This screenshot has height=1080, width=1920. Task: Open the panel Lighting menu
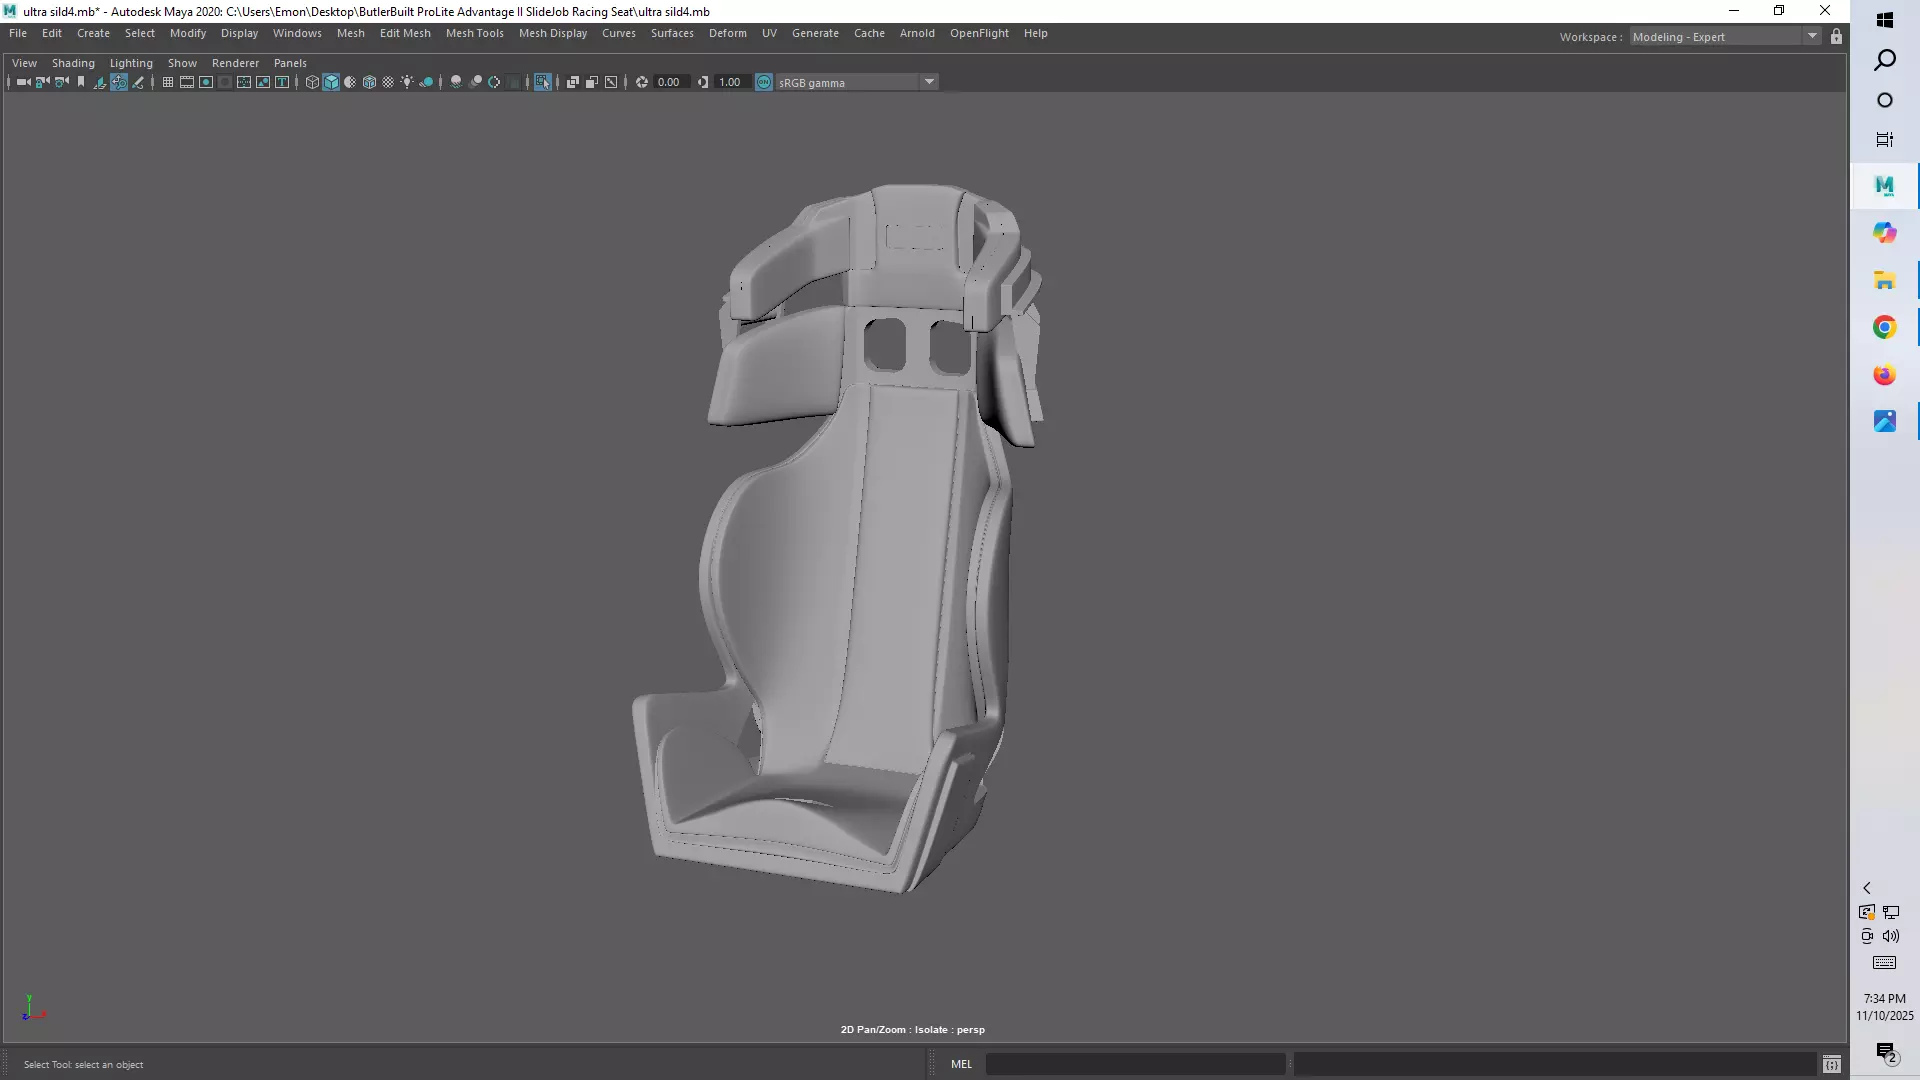[x=131, y=63]
